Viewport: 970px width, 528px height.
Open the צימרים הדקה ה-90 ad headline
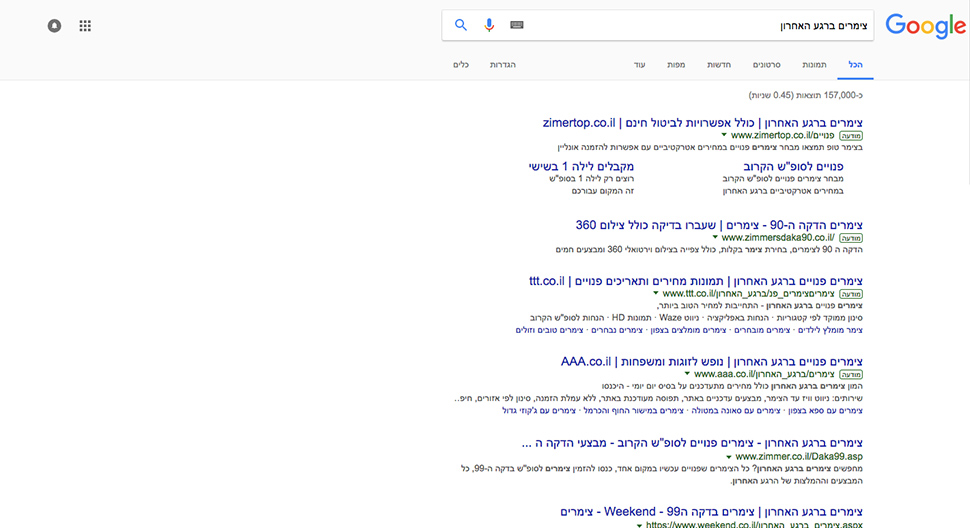coord(719,225)
